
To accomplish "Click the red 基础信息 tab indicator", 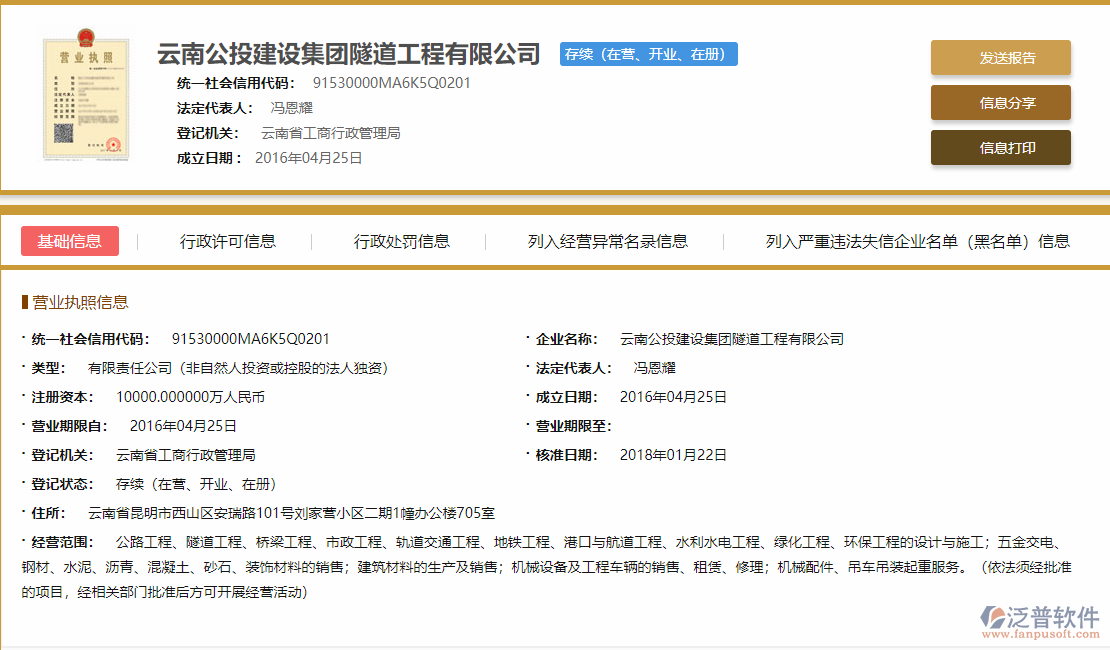I will click(70, 241).
